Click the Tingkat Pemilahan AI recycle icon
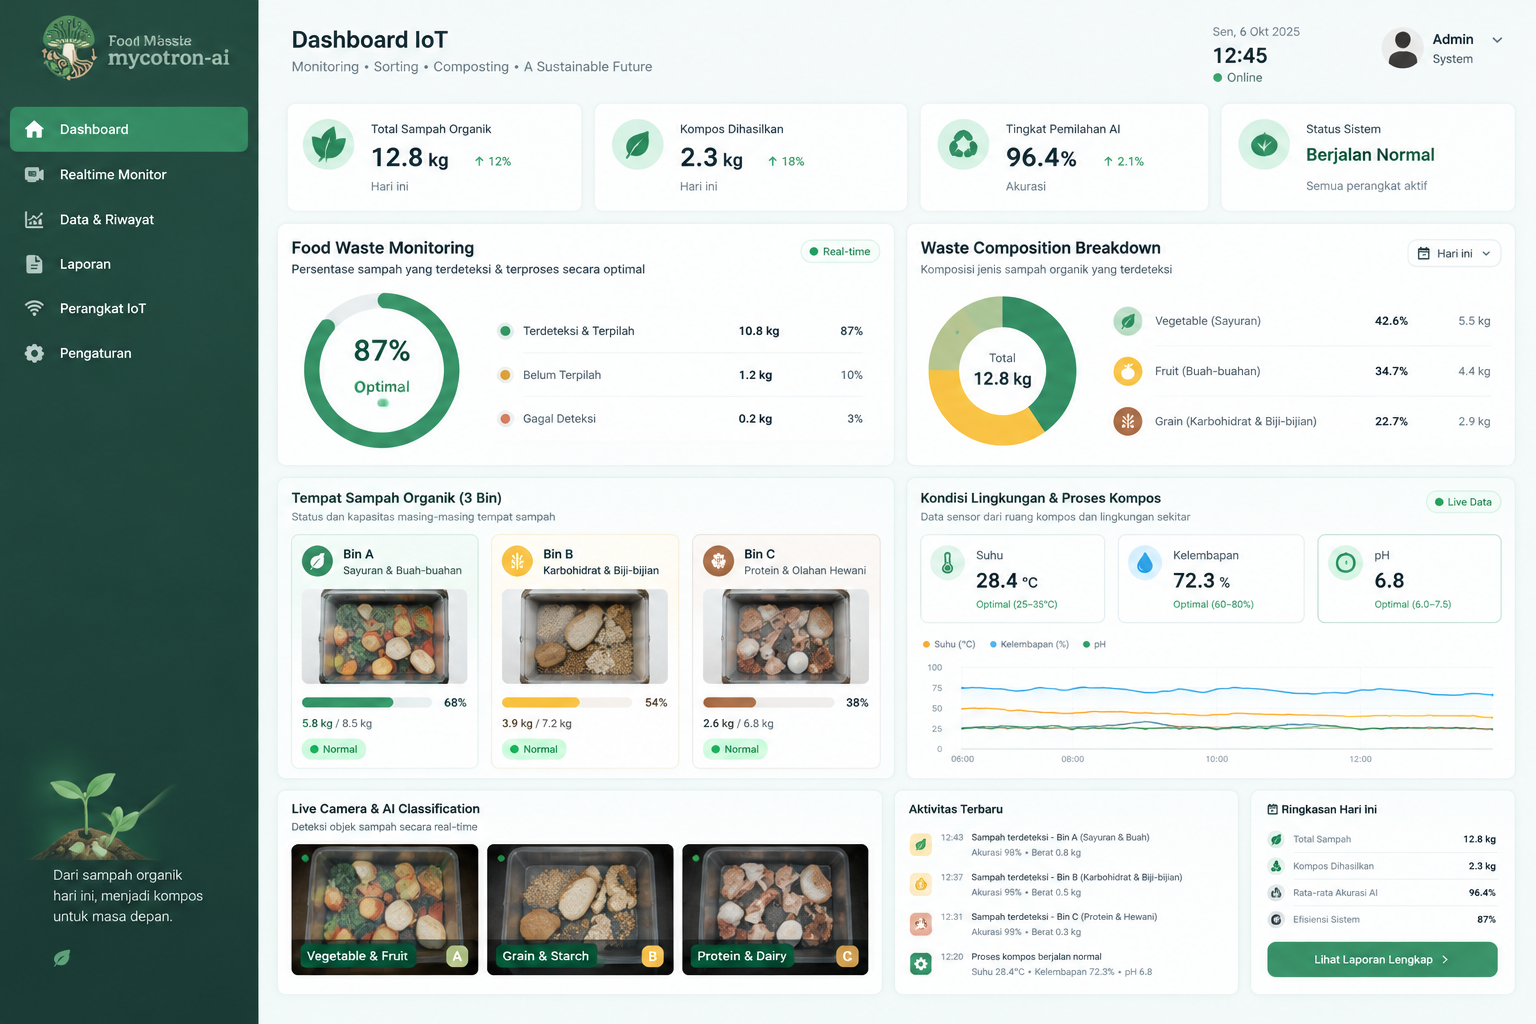 (963, 144)
